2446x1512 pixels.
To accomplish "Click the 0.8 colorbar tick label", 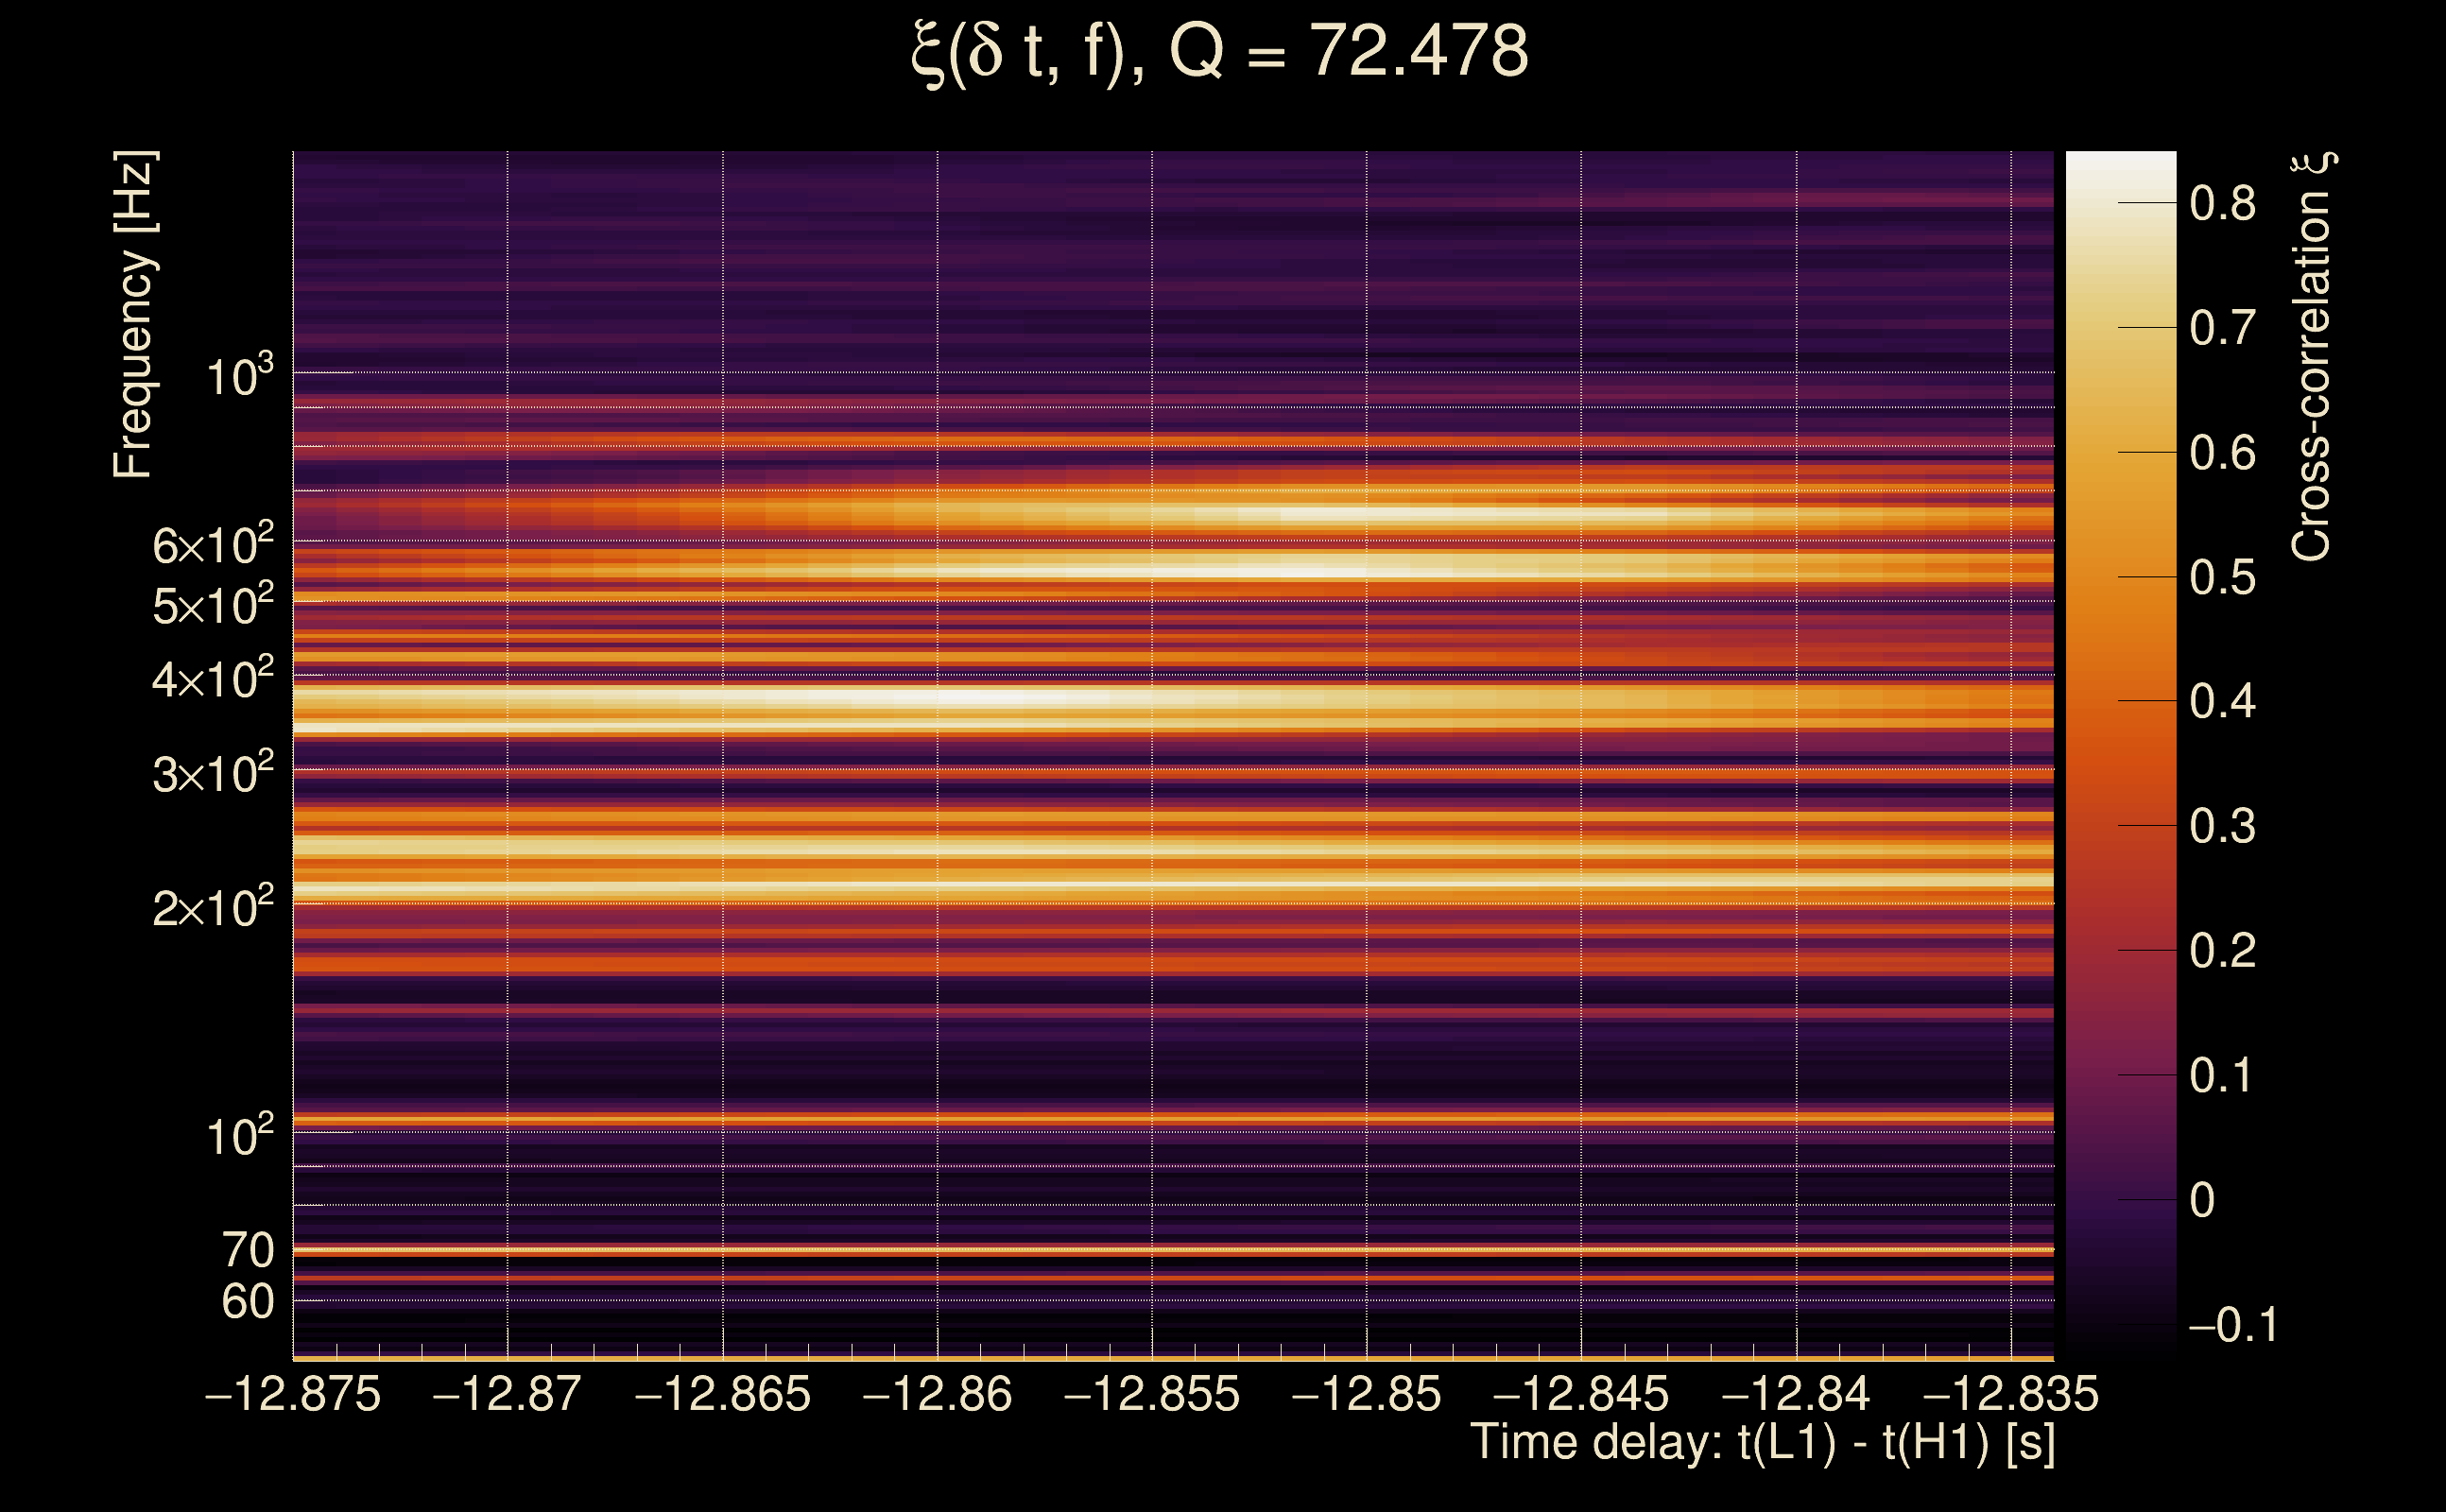I will 2222,204.
